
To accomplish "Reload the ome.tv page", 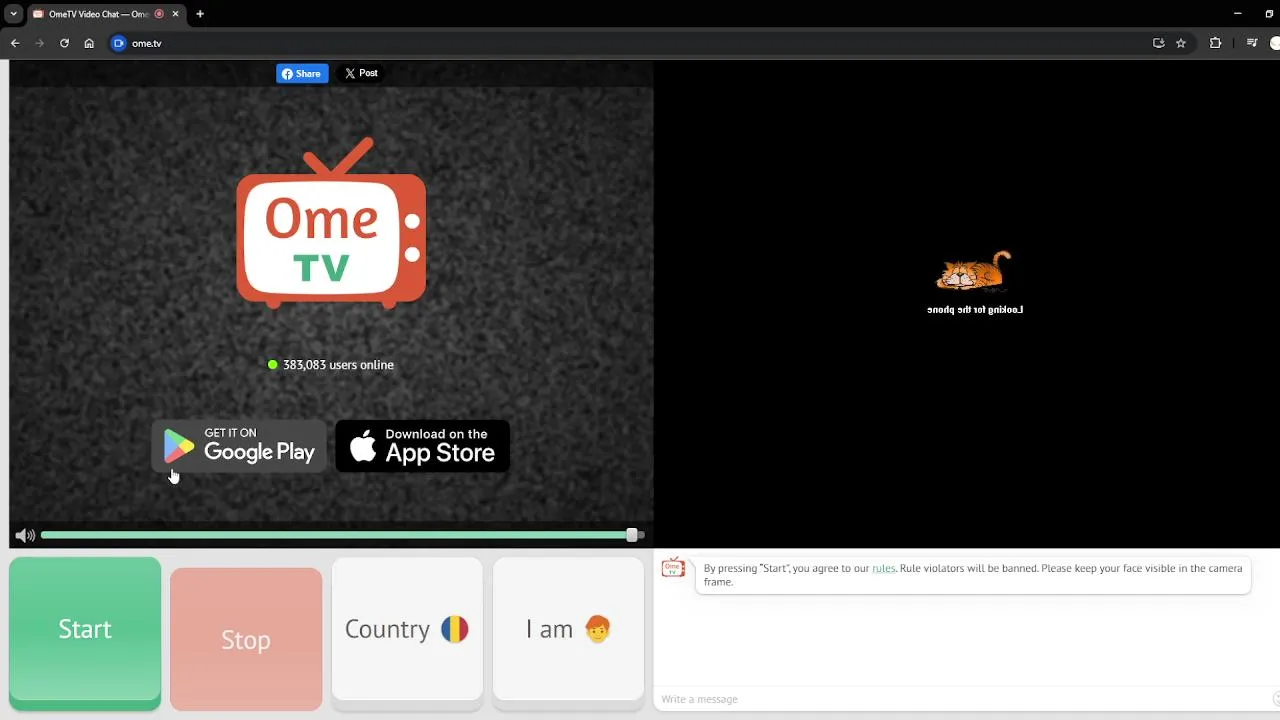I will click(x=64, y=43).
